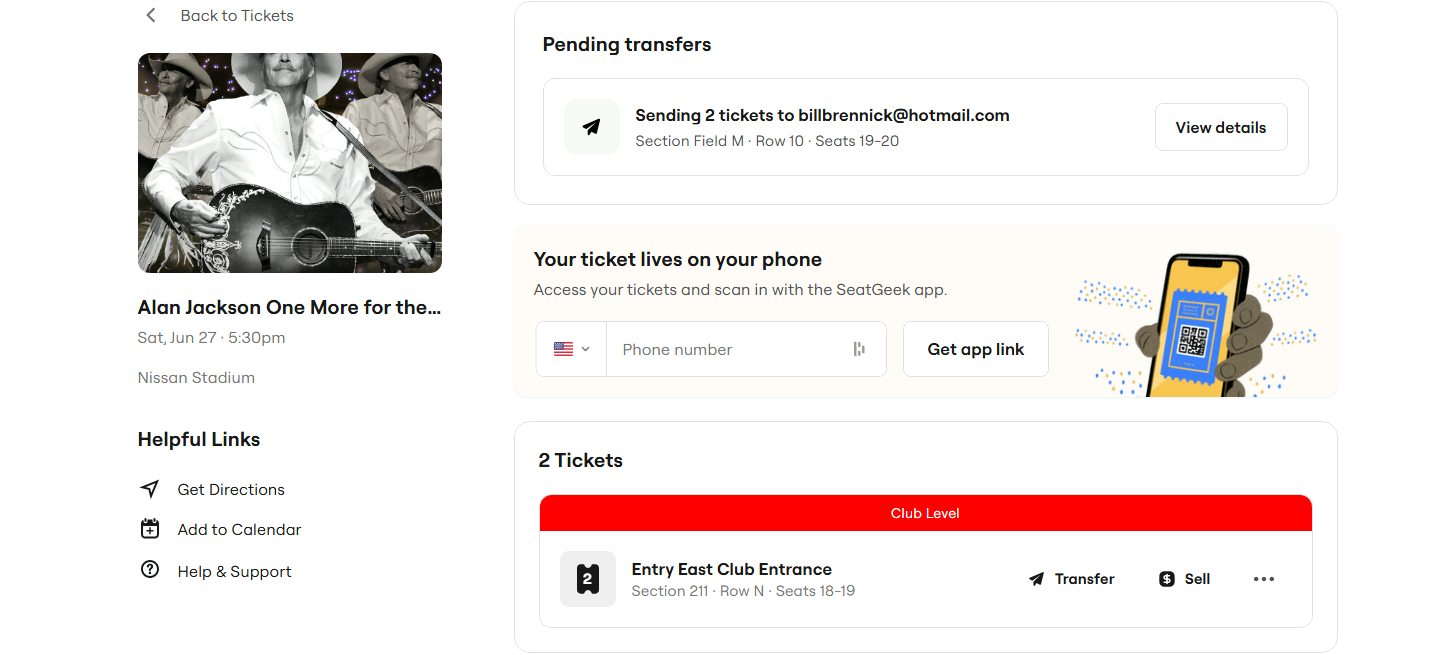This screenshot has height=655, width=1446.
Task: Focus the Phone number input field
Action: click(730, 349)
